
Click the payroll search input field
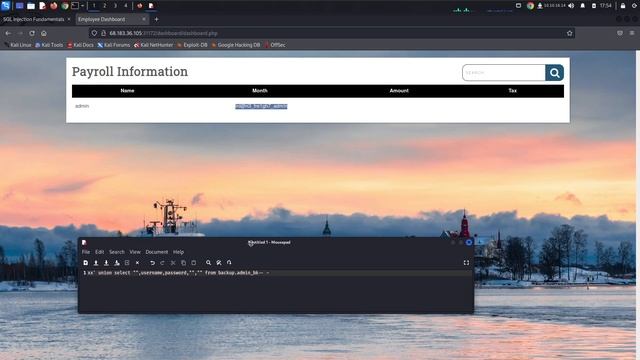[x=504, y=73]
